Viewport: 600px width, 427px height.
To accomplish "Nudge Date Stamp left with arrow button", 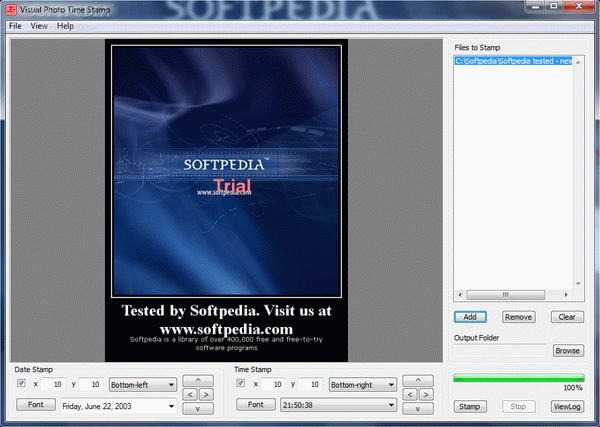I will tap(191, 394).
